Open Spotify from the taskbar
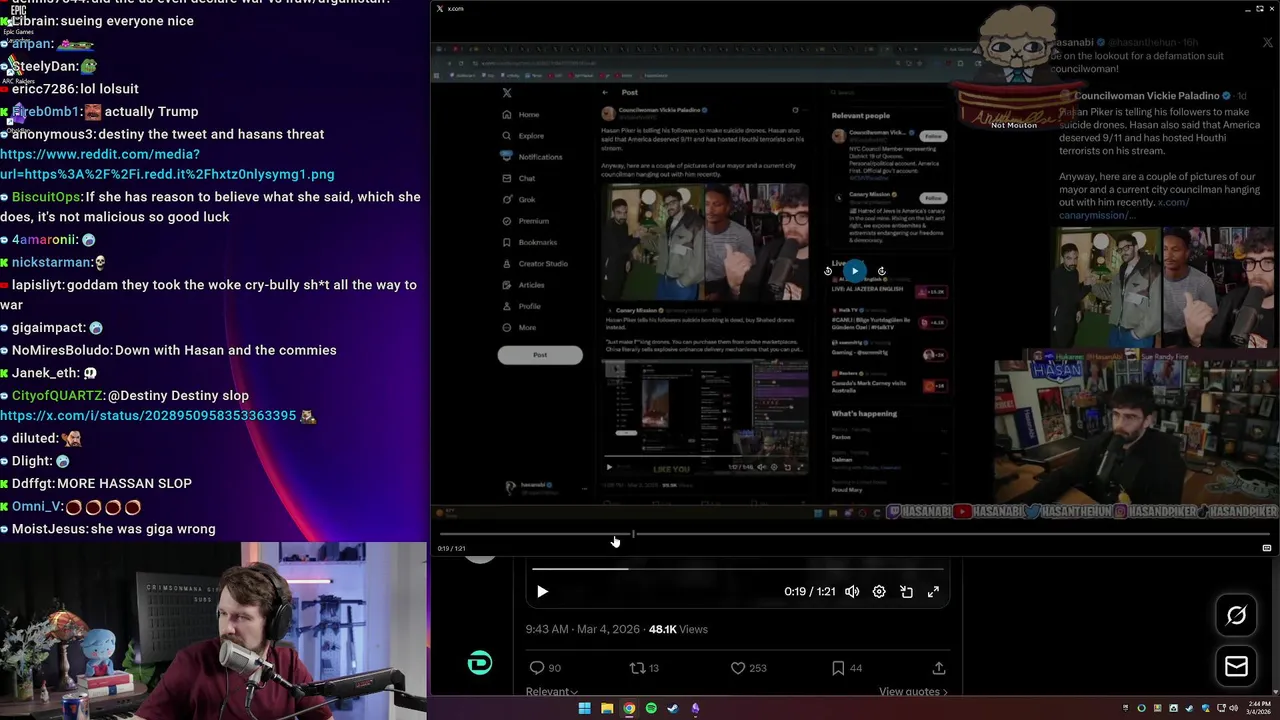The width and height of the screenshot is (1280, 720). [x=651, y=709]
